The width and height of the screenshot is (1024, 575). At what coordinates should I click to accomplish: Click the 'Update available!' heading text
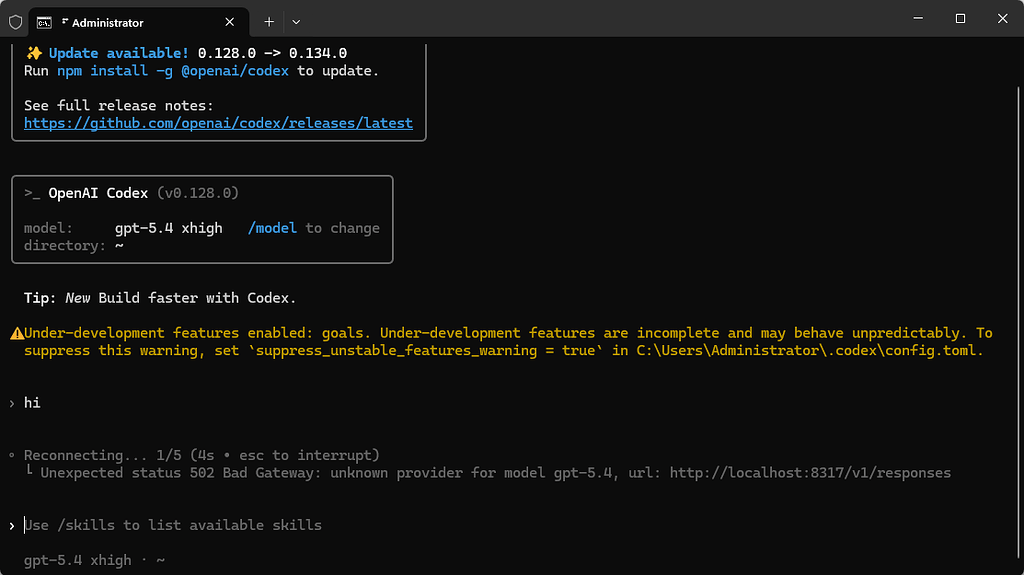(x=118, y=53)
